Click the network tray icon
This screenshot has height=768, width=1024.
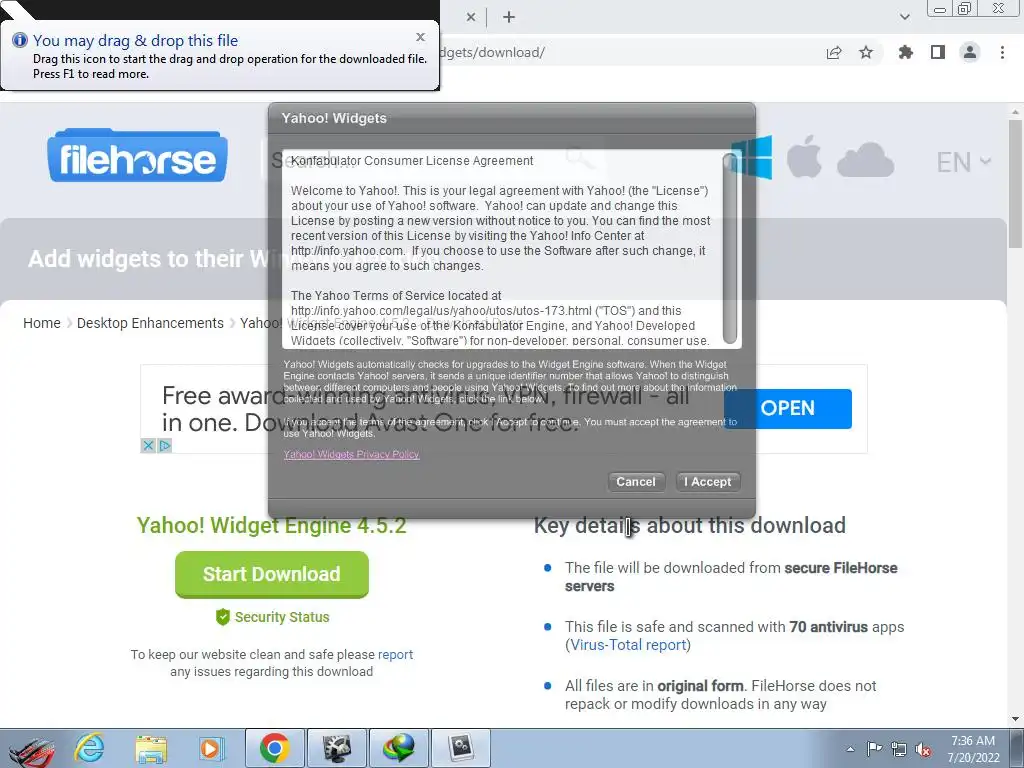click(899, 750)
